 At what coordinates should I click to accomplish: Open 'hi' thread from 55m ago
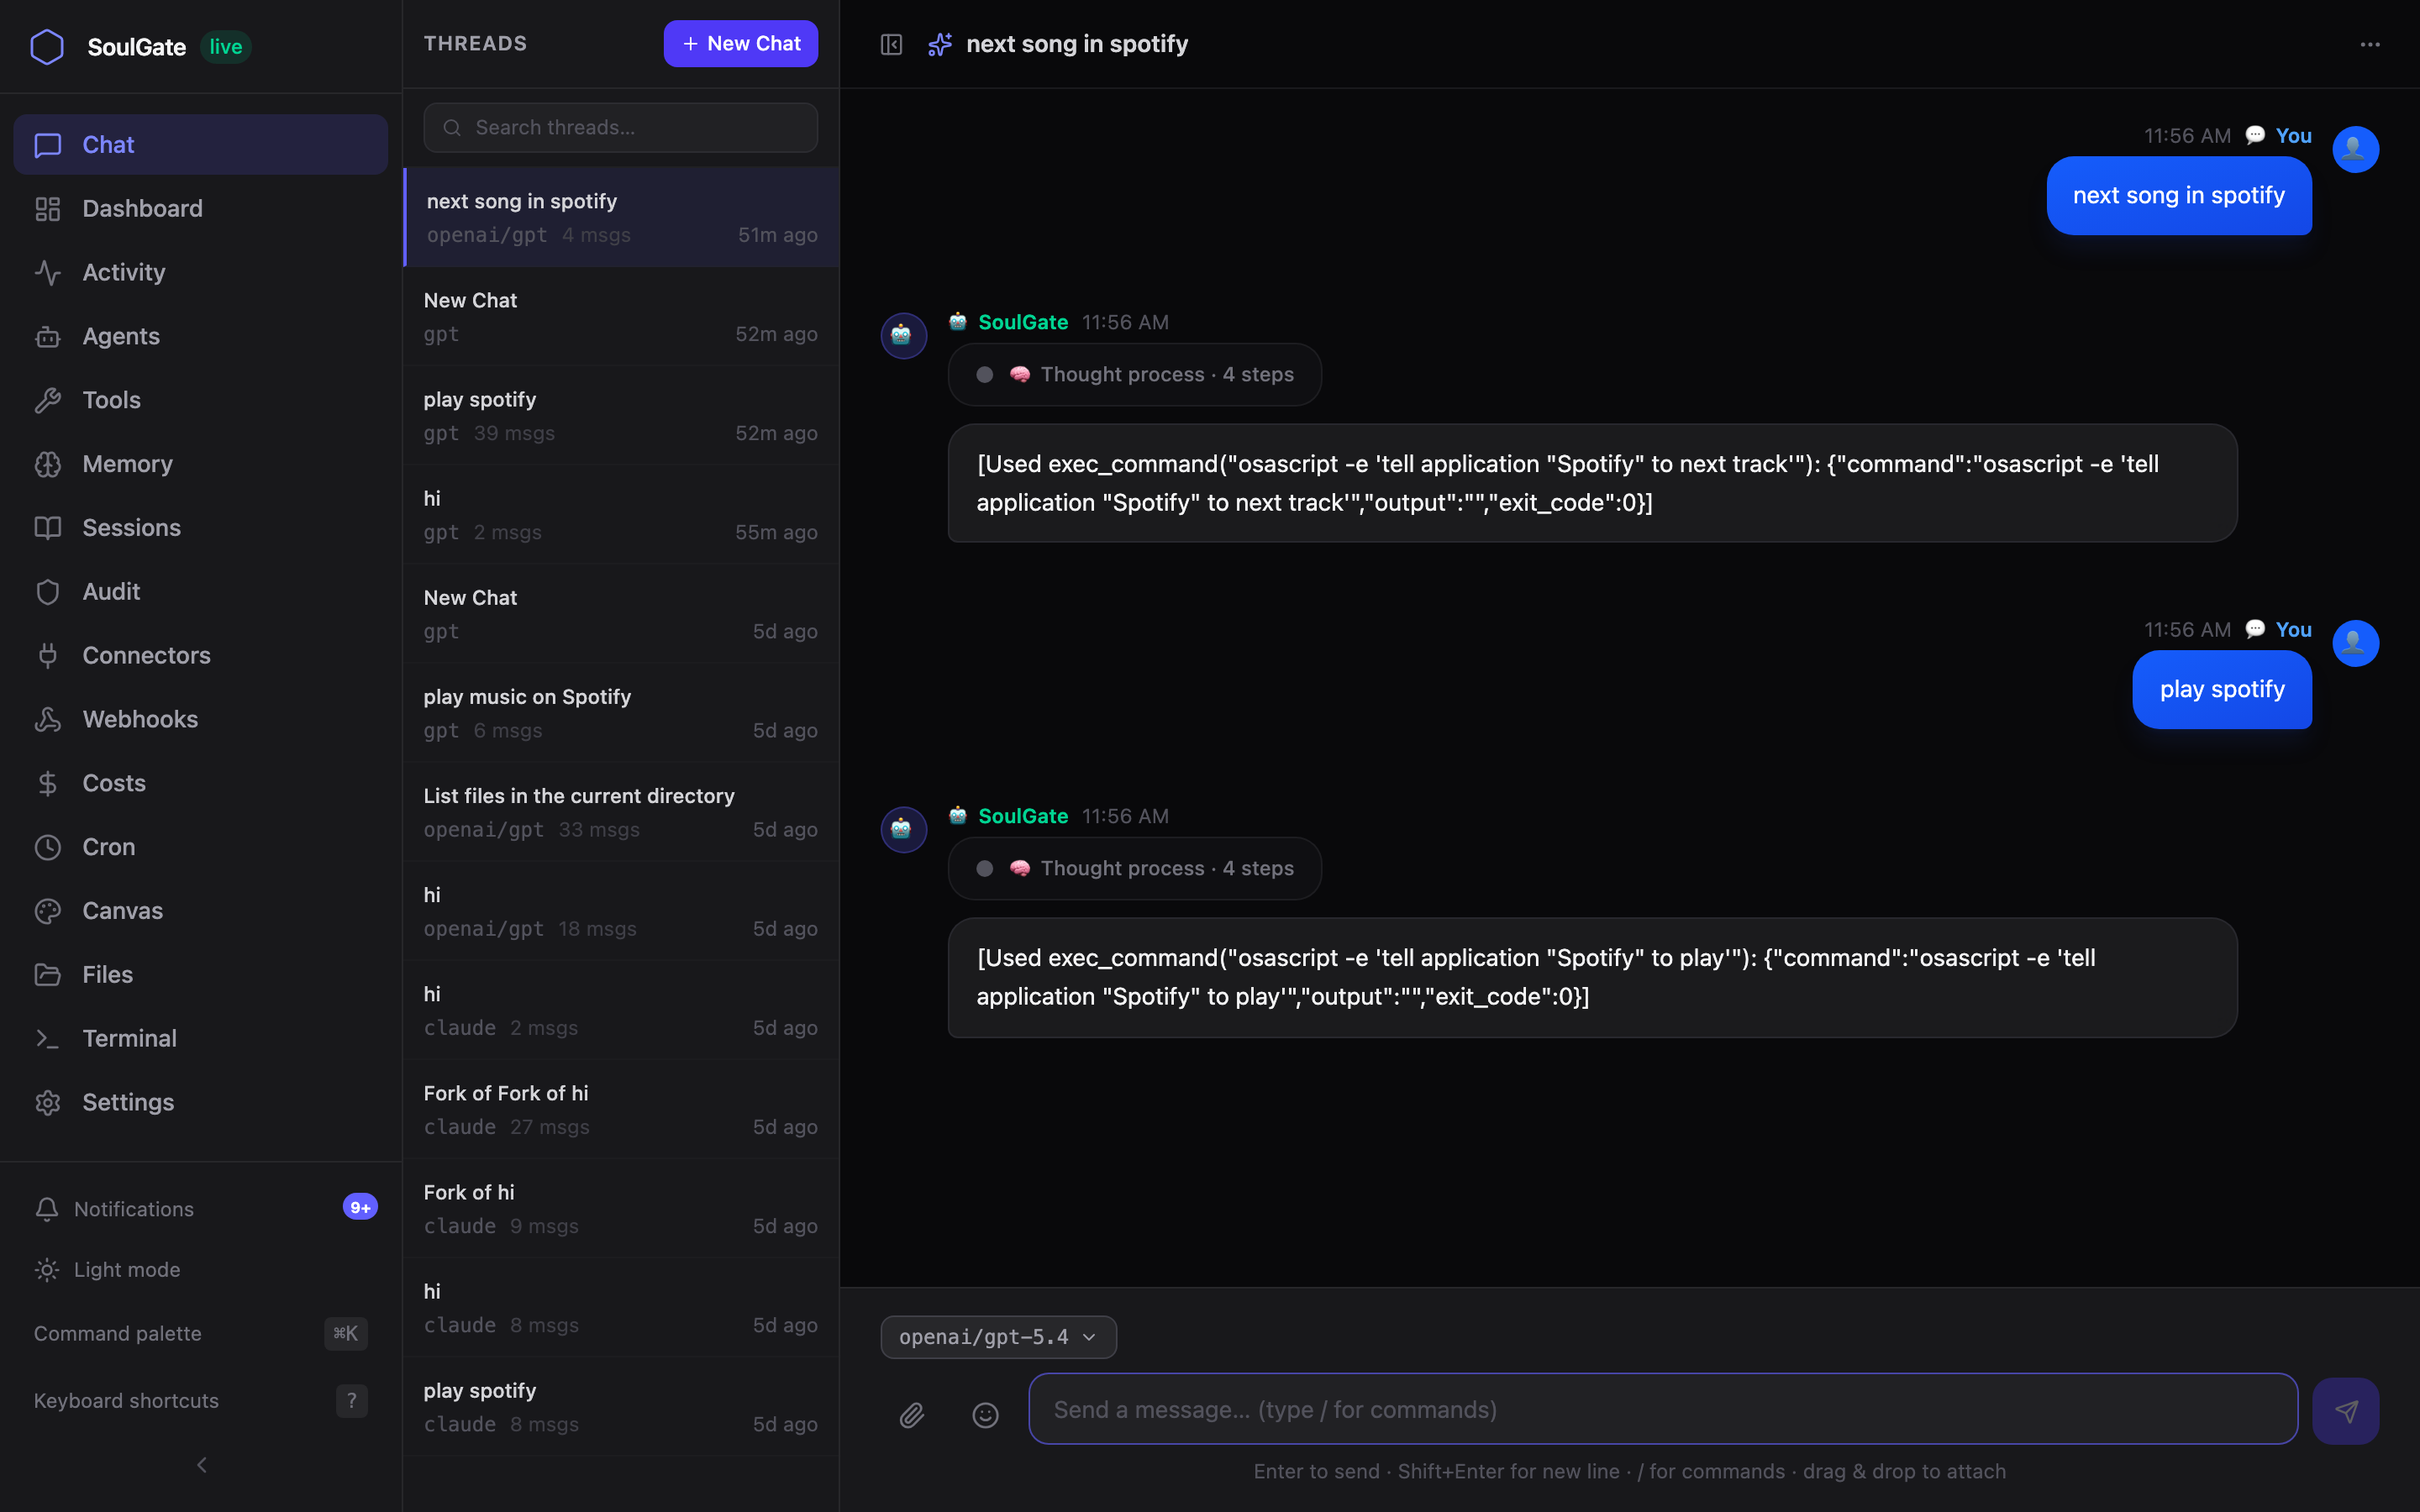click(x=620, y=515)
